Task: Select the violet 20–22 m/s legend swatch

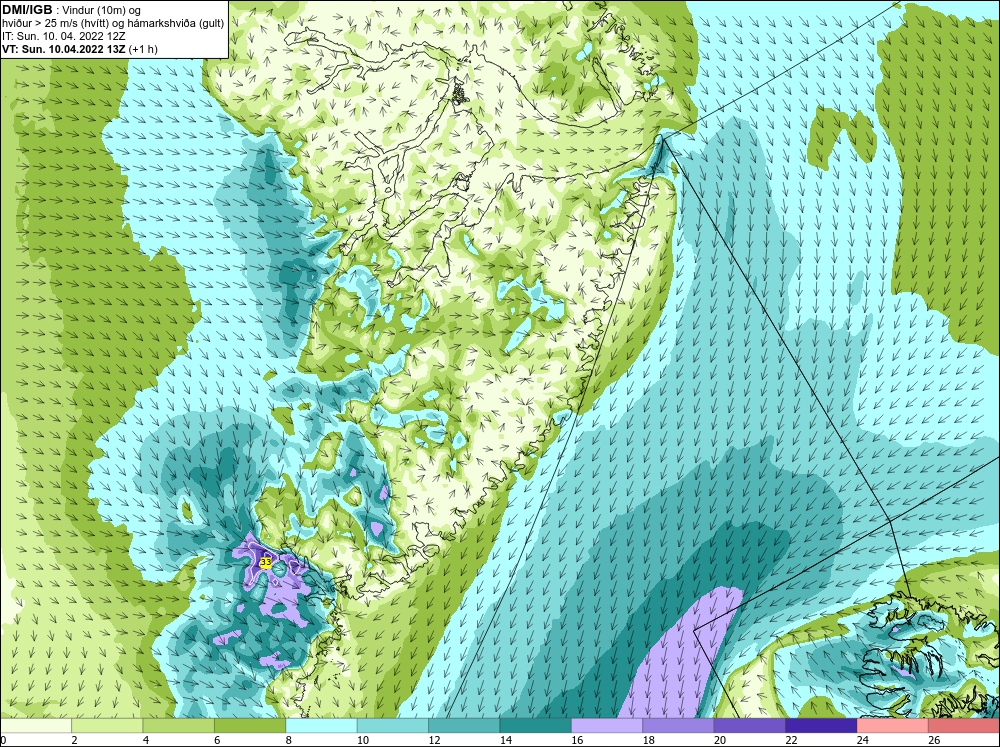Action: (750, 726)
